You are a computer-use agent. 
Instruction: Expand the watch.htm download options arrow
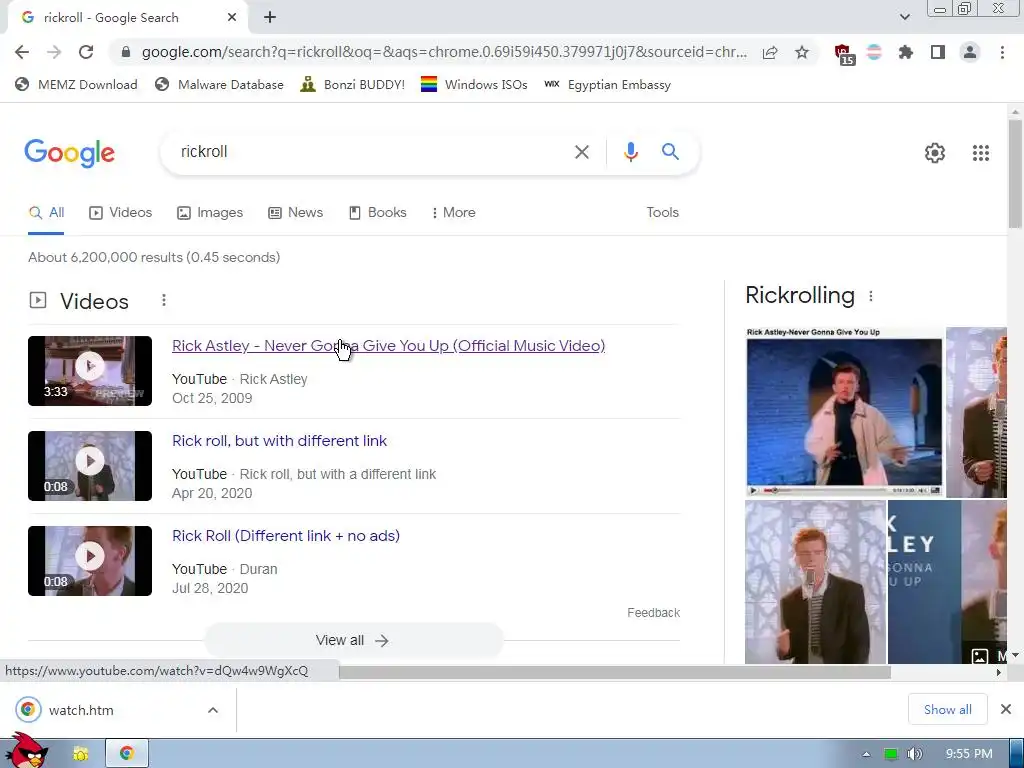click(x=213, y=710)
